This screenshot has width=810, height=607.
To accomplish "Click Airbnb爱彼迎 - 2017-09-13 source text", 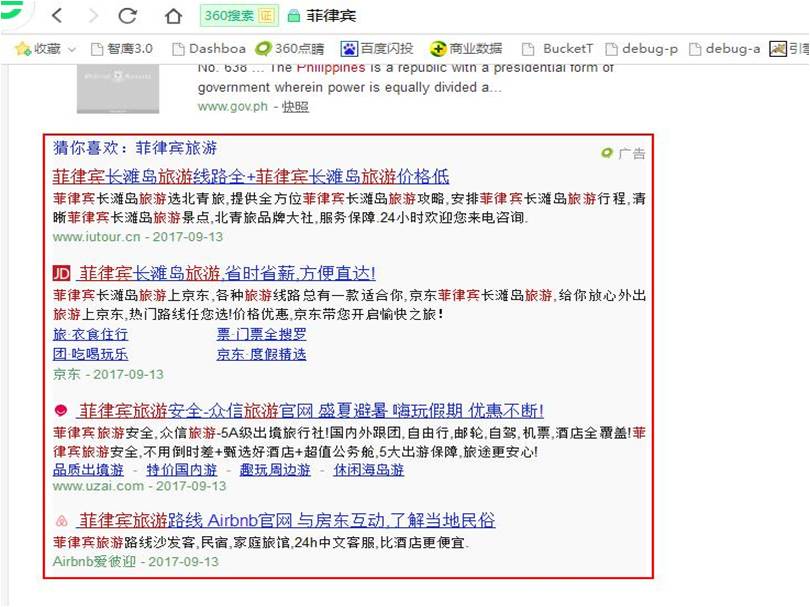I will tap(135, 562).
